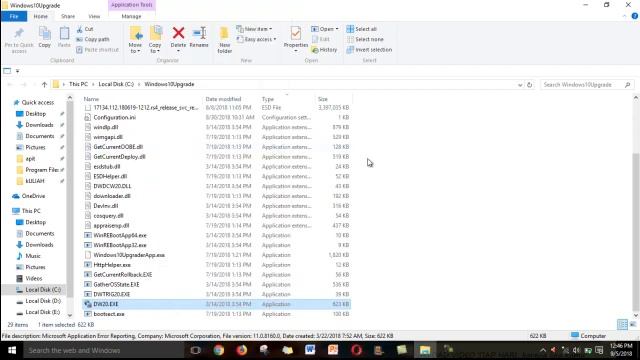Image resolution: width=640 pixels, height=360 pixels.
Task: Click History in the ribbon
Action: tap(324, 49)
